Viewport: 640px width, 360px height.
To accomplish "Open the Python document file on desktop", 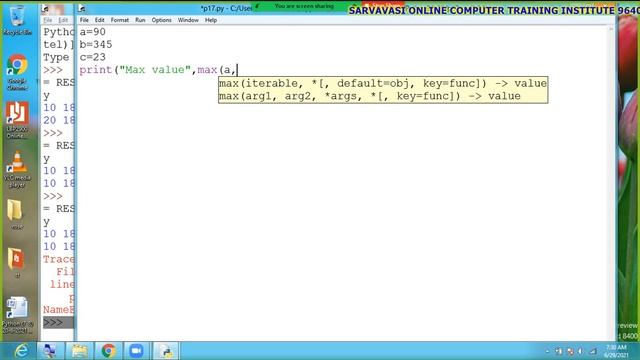I will coord(17,315).
